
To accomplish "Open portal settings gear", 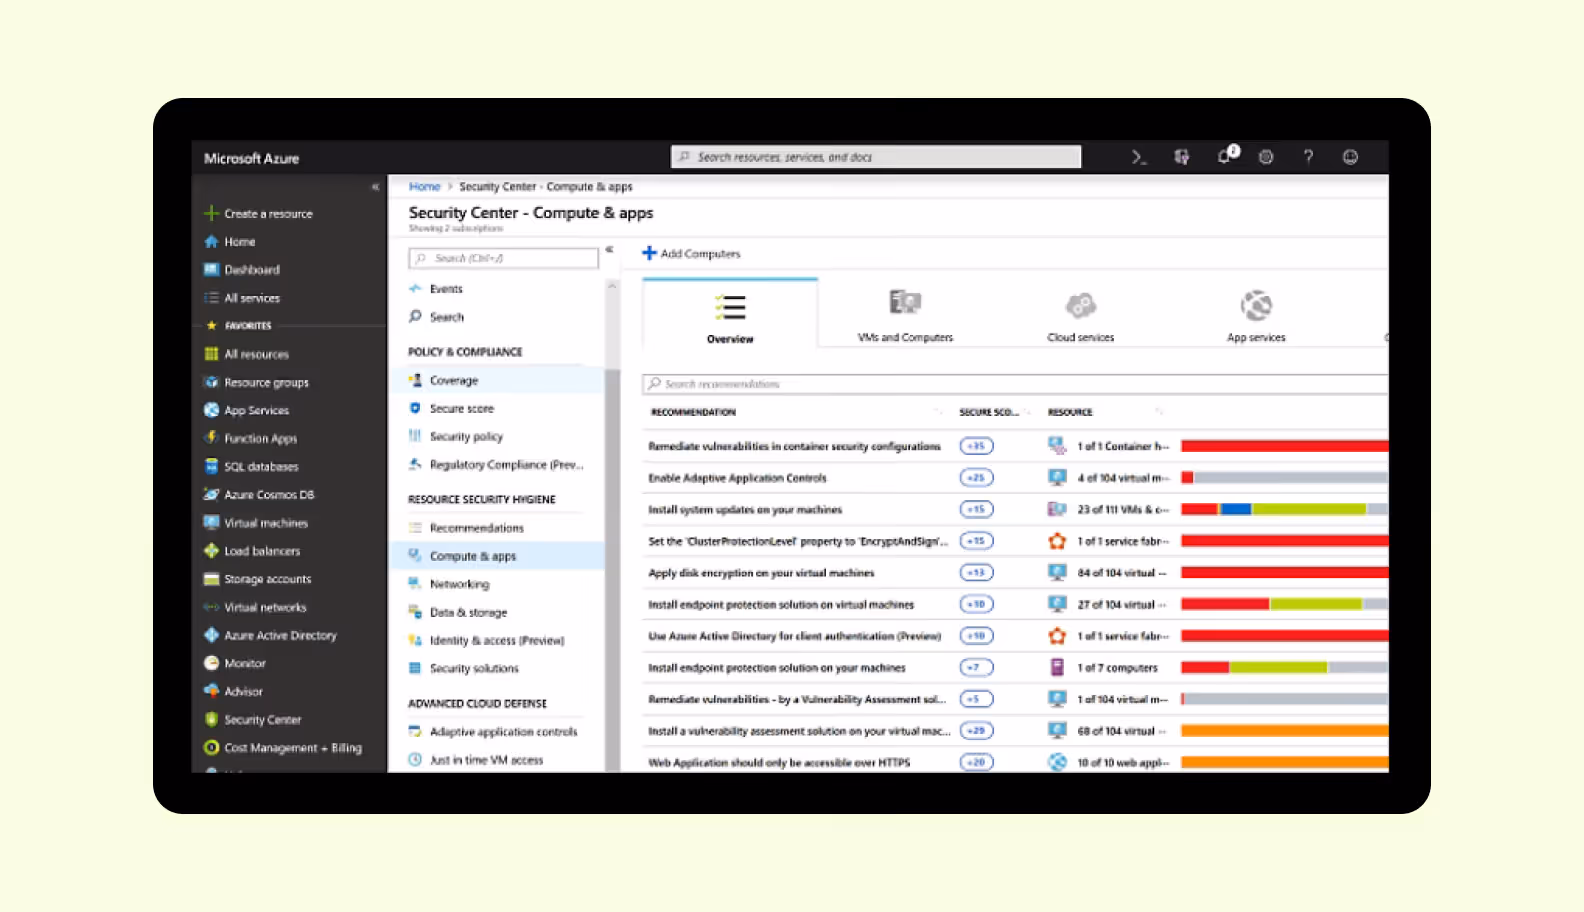I will click(1266, 157).
